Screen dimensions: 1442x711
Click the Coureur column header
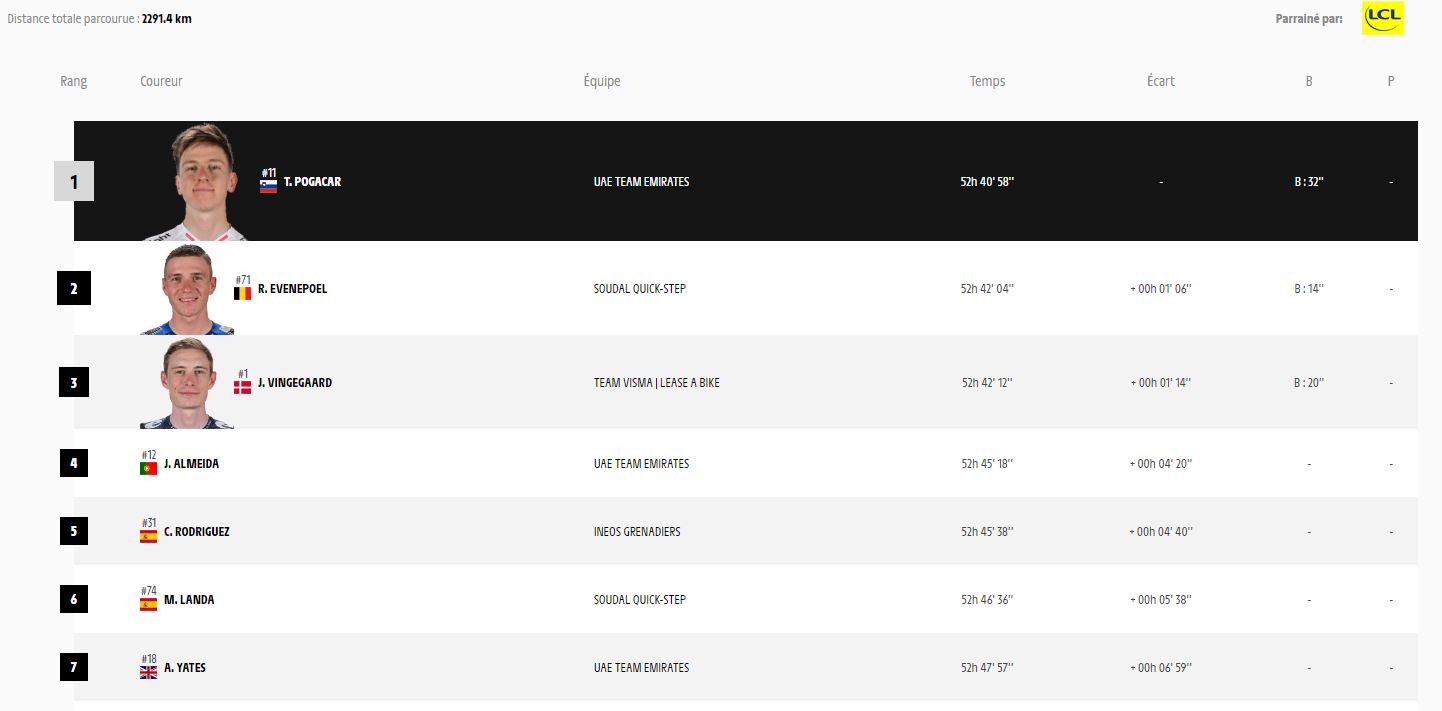tap(161, 81)
